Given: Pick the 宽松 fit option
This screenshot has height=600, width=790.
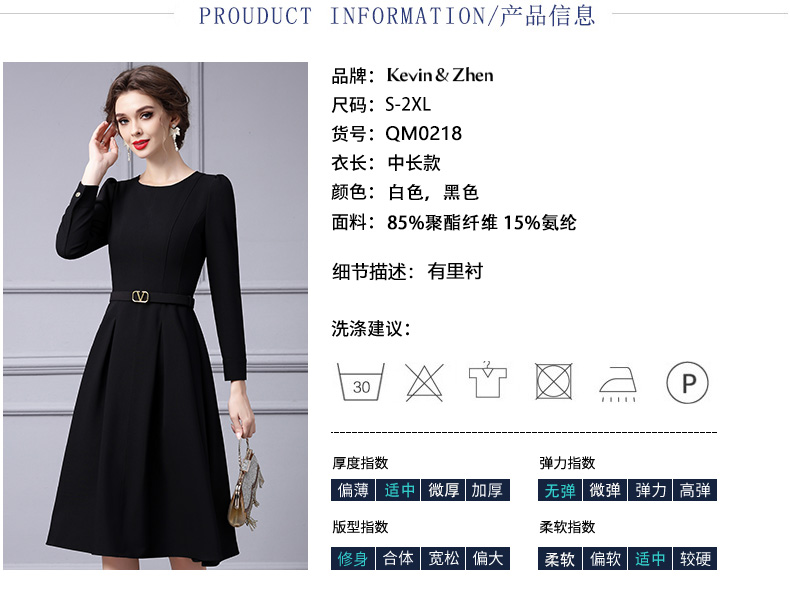Looking at the screenshot, I should click(443, 558).
